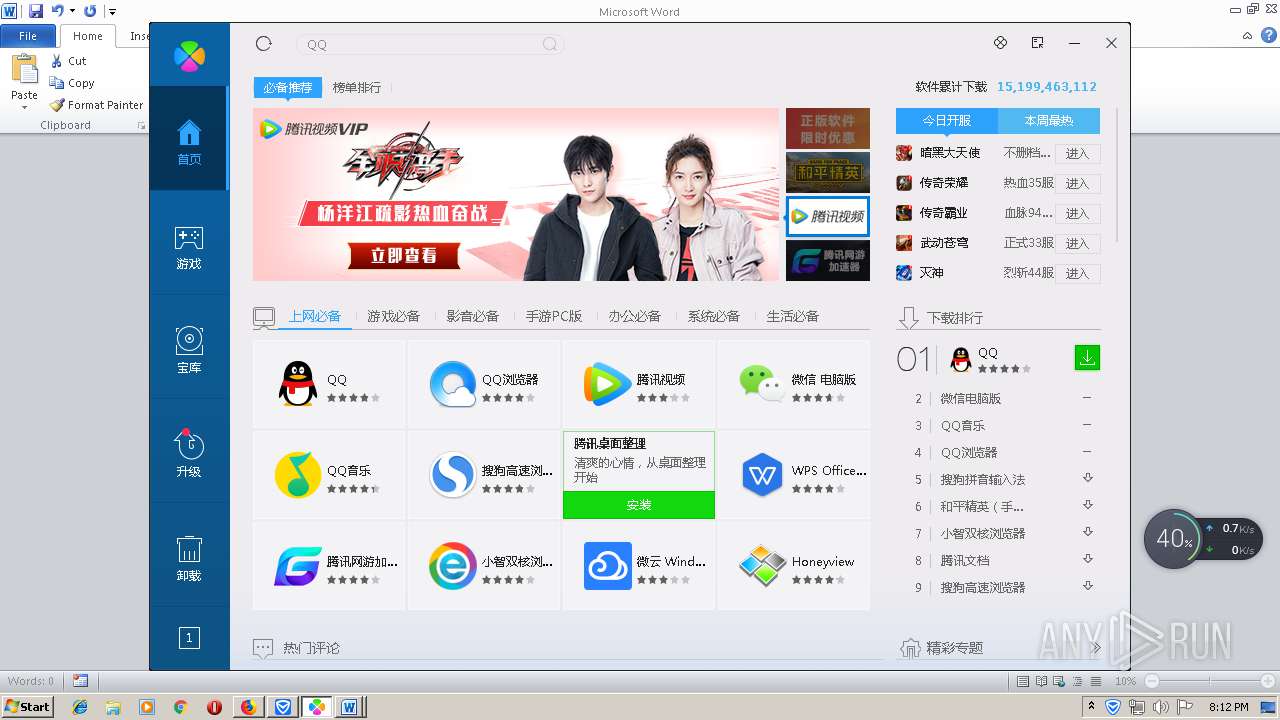Viewport: 1280px width, 720px height.
Task: Open the 系统必备 category tab
Action: [713, 316]
